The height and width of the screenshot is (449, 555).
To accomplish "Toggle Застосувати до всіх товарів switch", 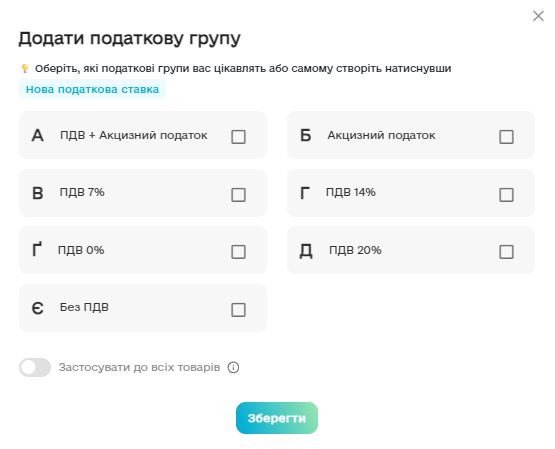I will [35, 367].
